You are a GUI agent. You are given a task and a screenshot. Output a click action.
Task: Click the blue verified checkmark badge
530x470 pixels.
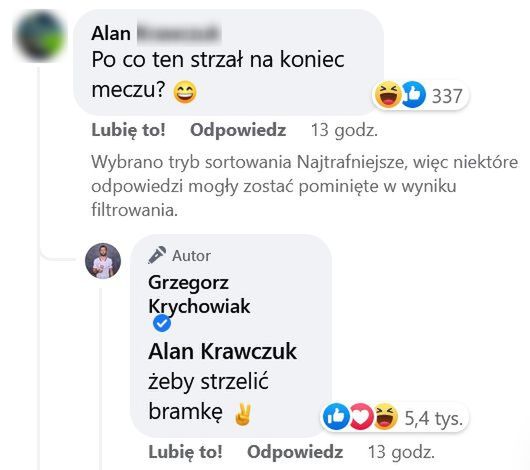[x=162, y=323]
